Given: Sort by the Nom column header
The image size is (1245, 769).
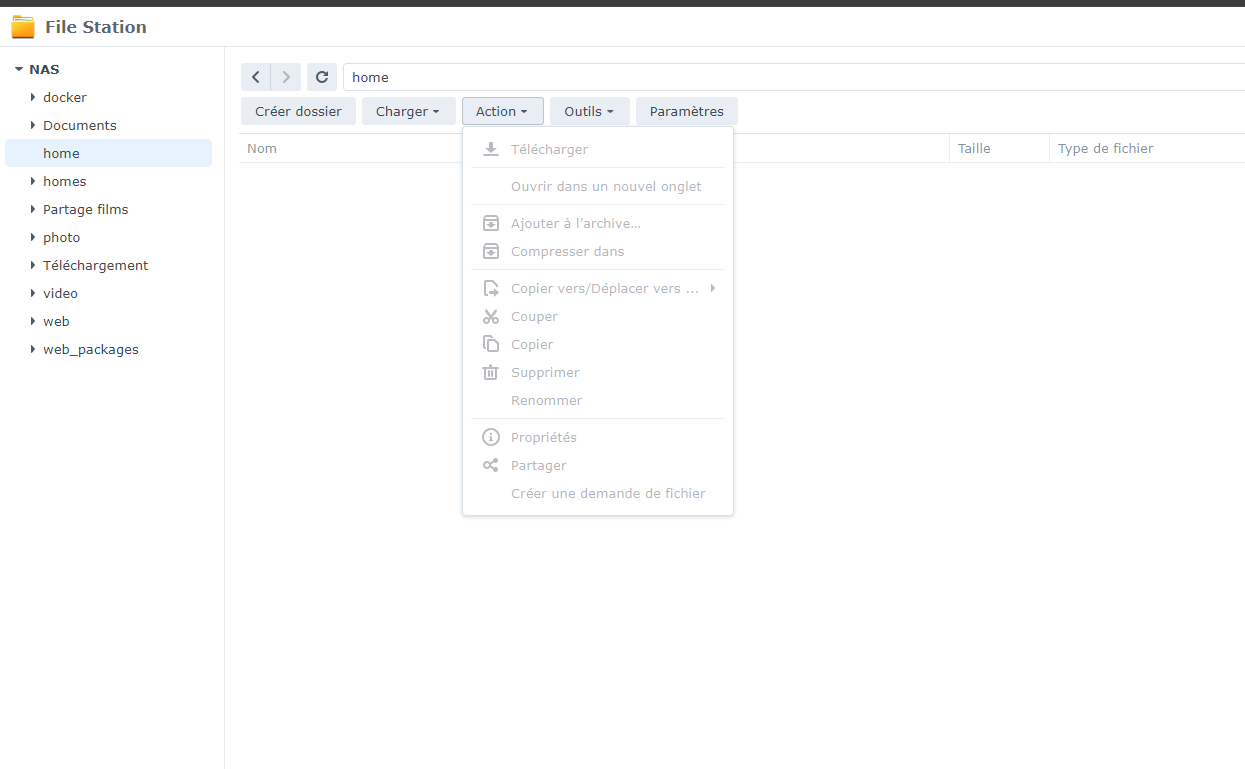Looking at the screenshot, I should (262, 148).
